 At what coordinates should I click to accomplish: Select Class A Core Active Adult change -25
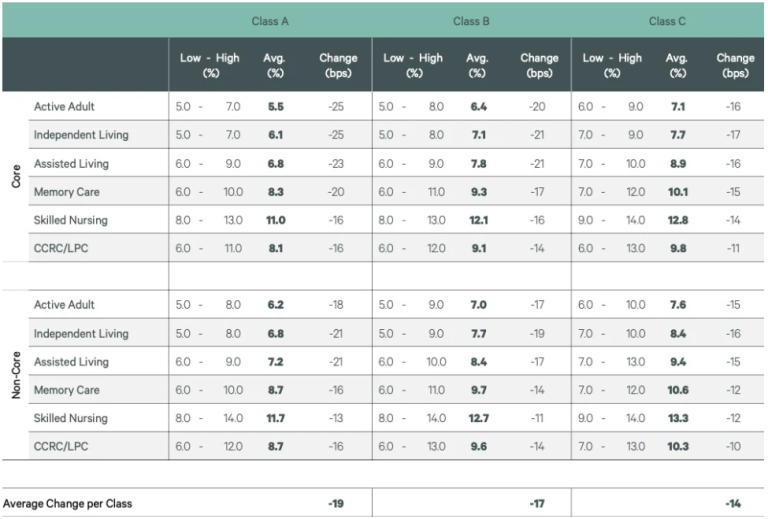338,106
